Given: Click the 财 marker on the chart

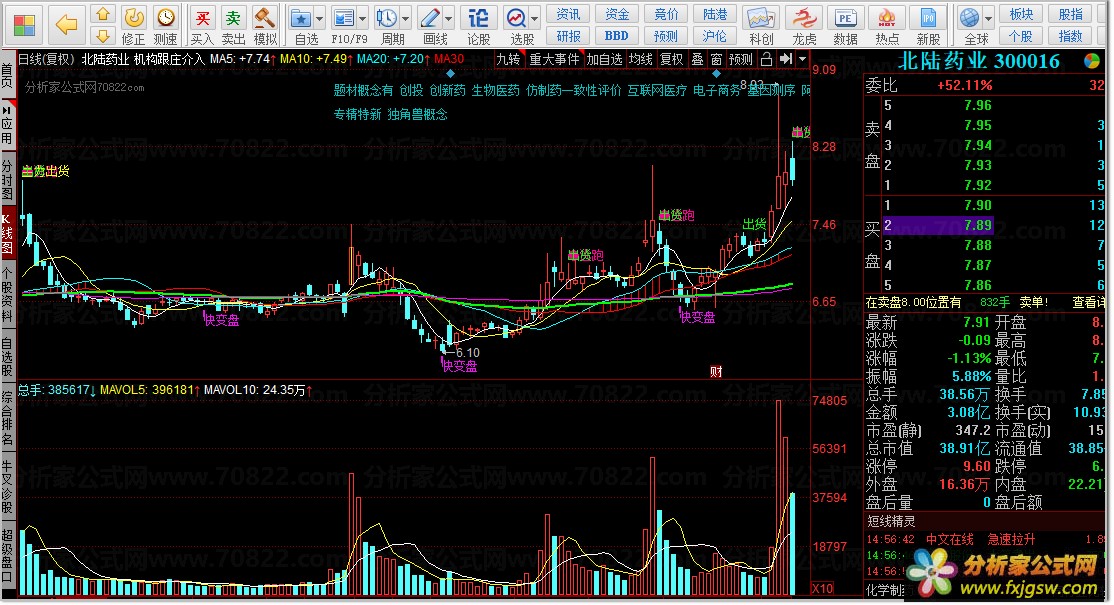Looking at the screenshot, I should tap(716, 372).
